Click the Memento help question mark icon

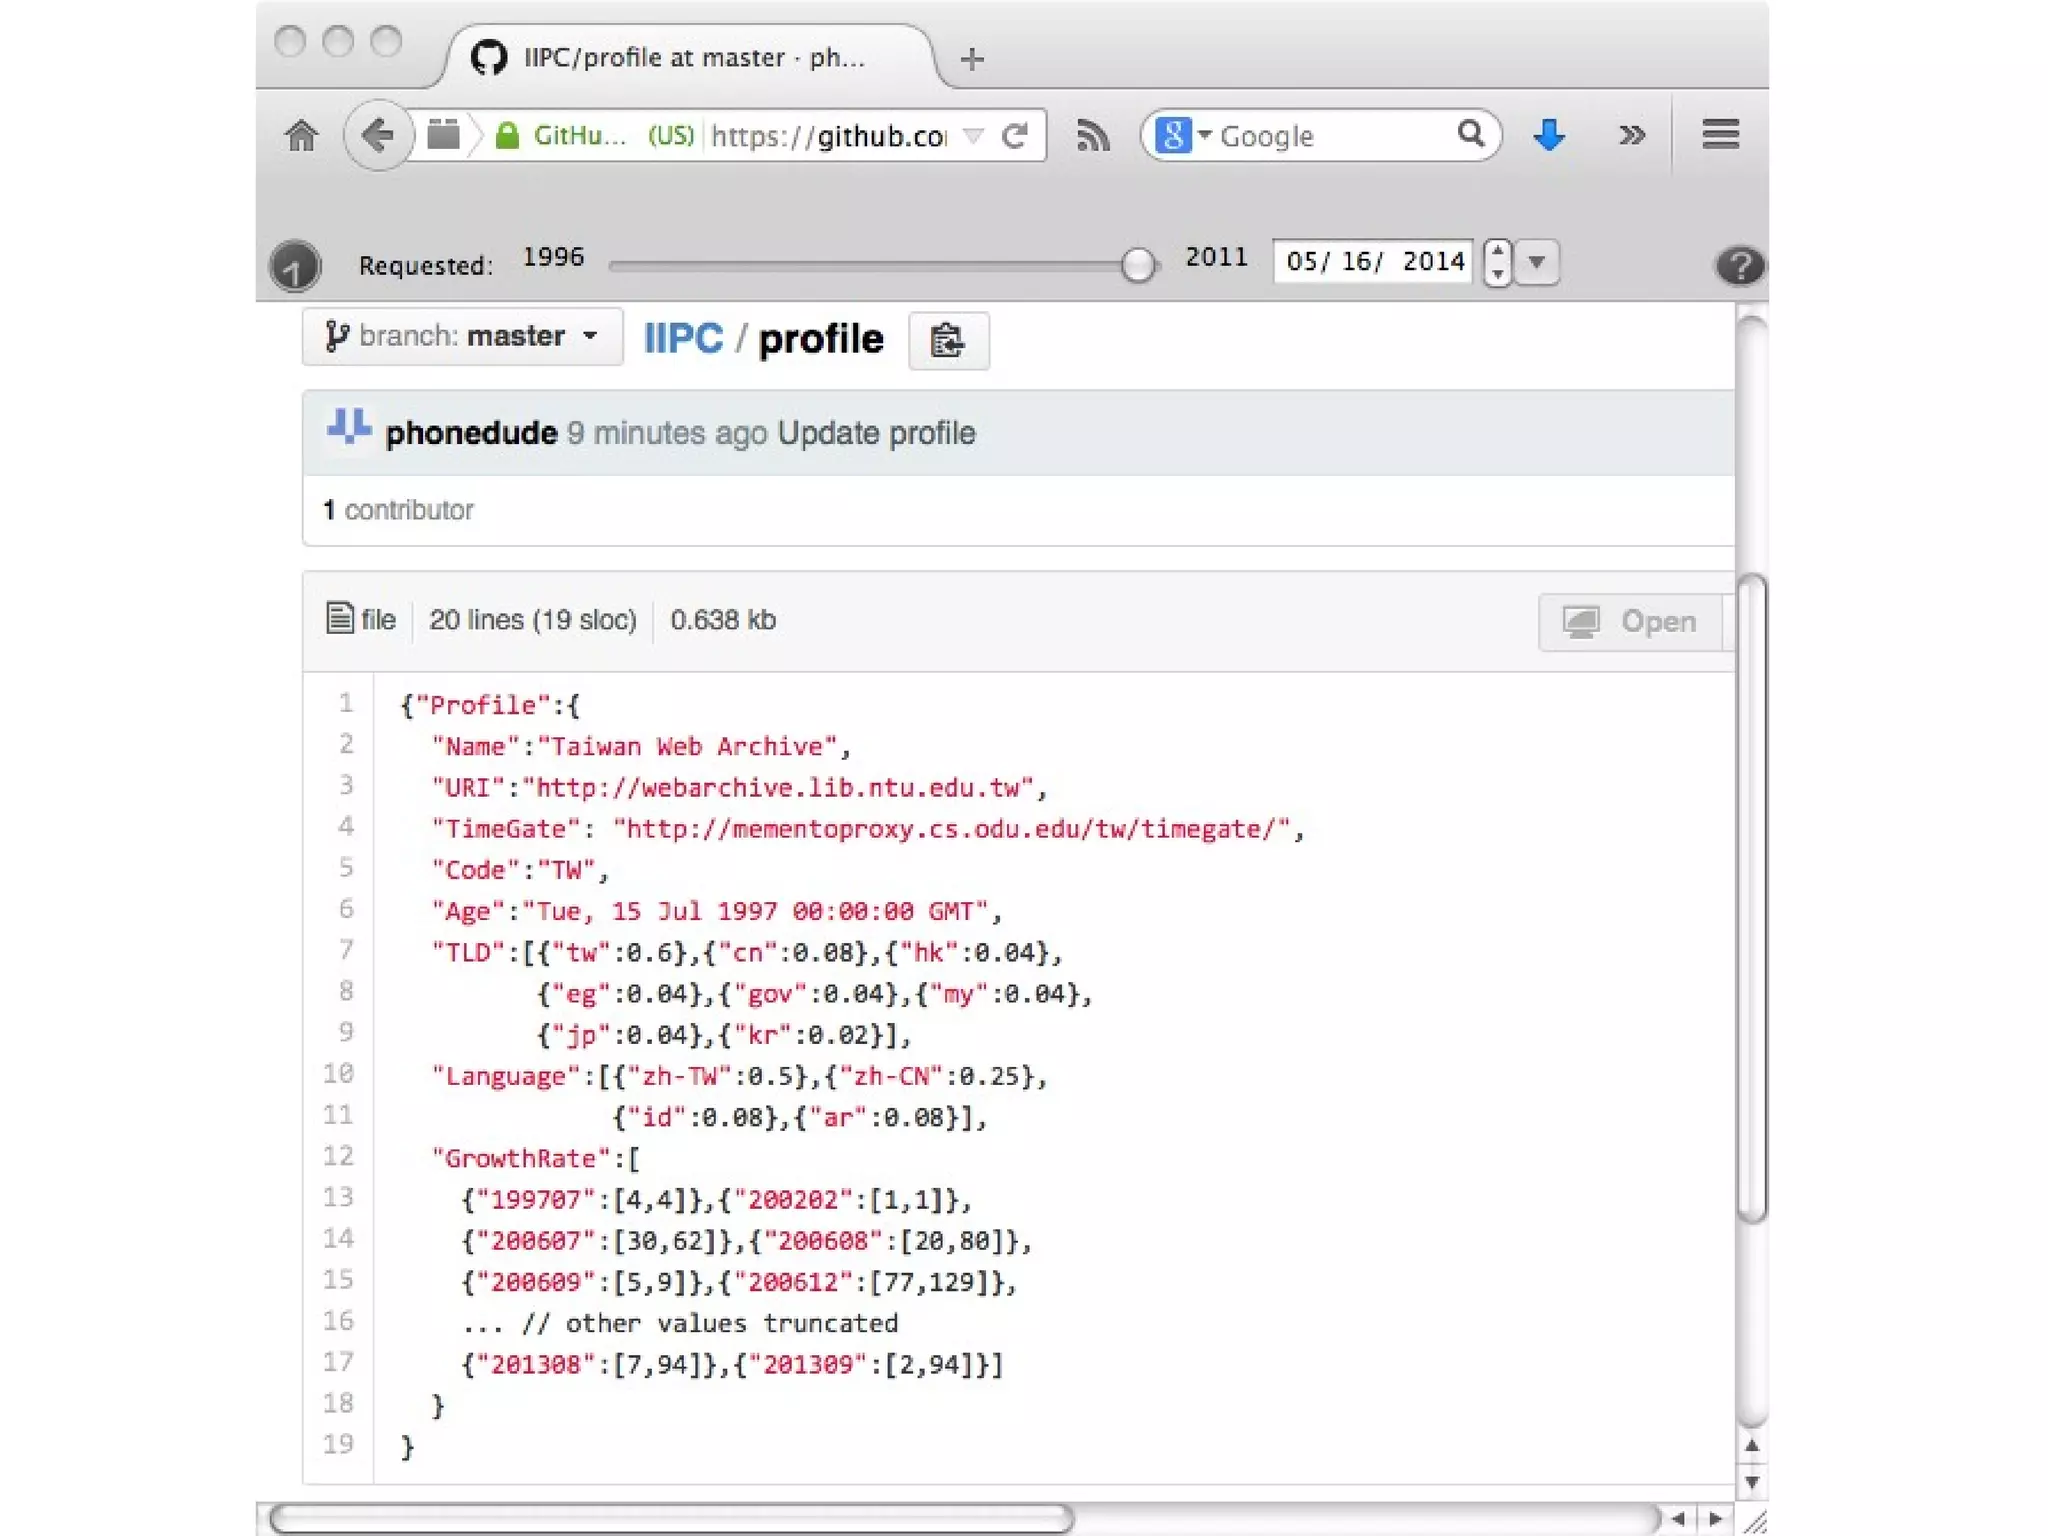pyautogui.click(x=1739, y=266)
